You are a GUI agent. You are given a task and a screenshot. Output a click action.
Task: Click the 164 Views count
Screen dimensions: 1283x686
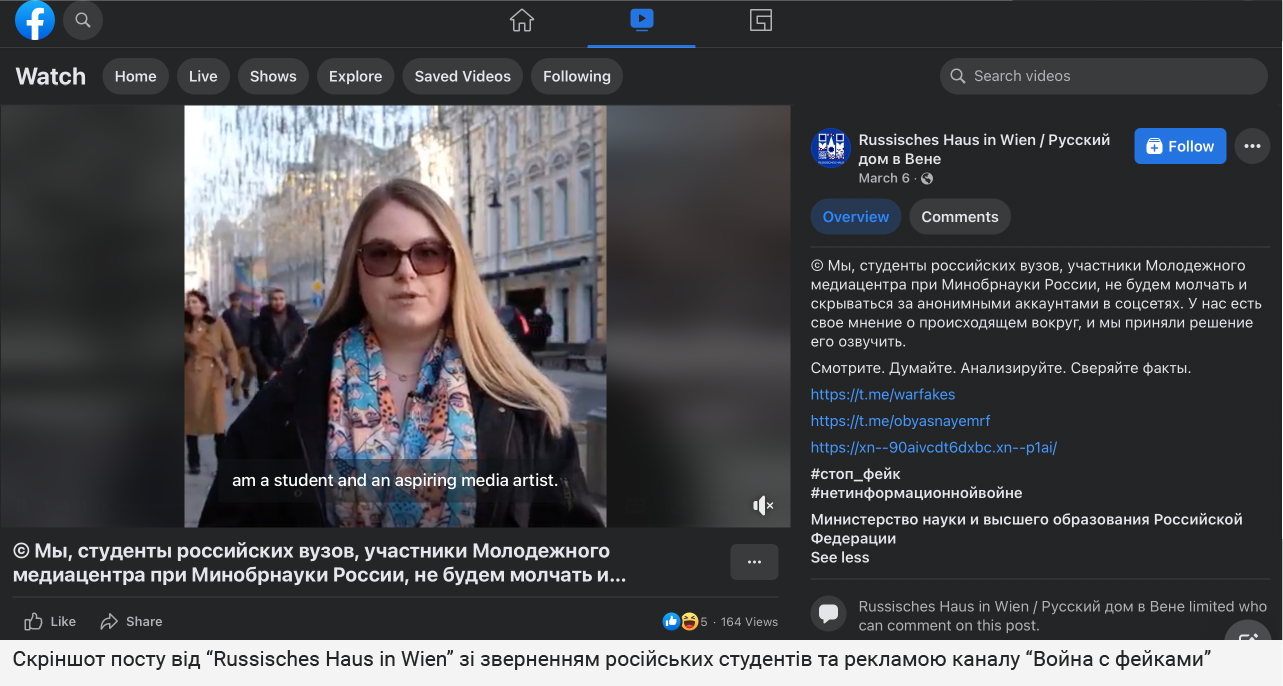(x=749, y=622)
